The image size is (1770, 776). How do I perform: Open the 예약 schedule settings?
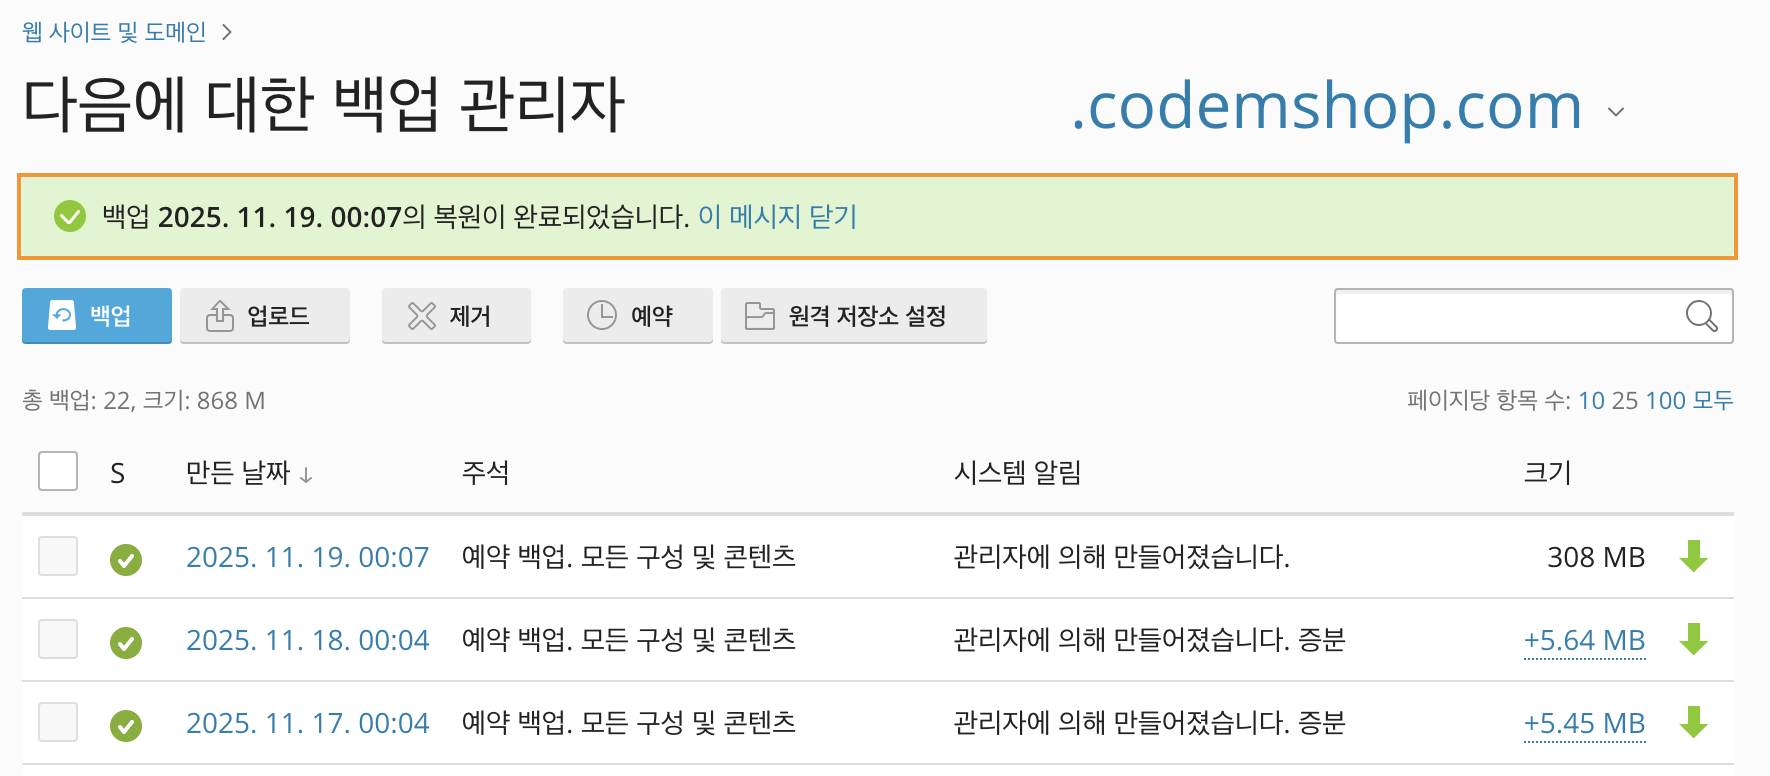click(x=637, y=316)
